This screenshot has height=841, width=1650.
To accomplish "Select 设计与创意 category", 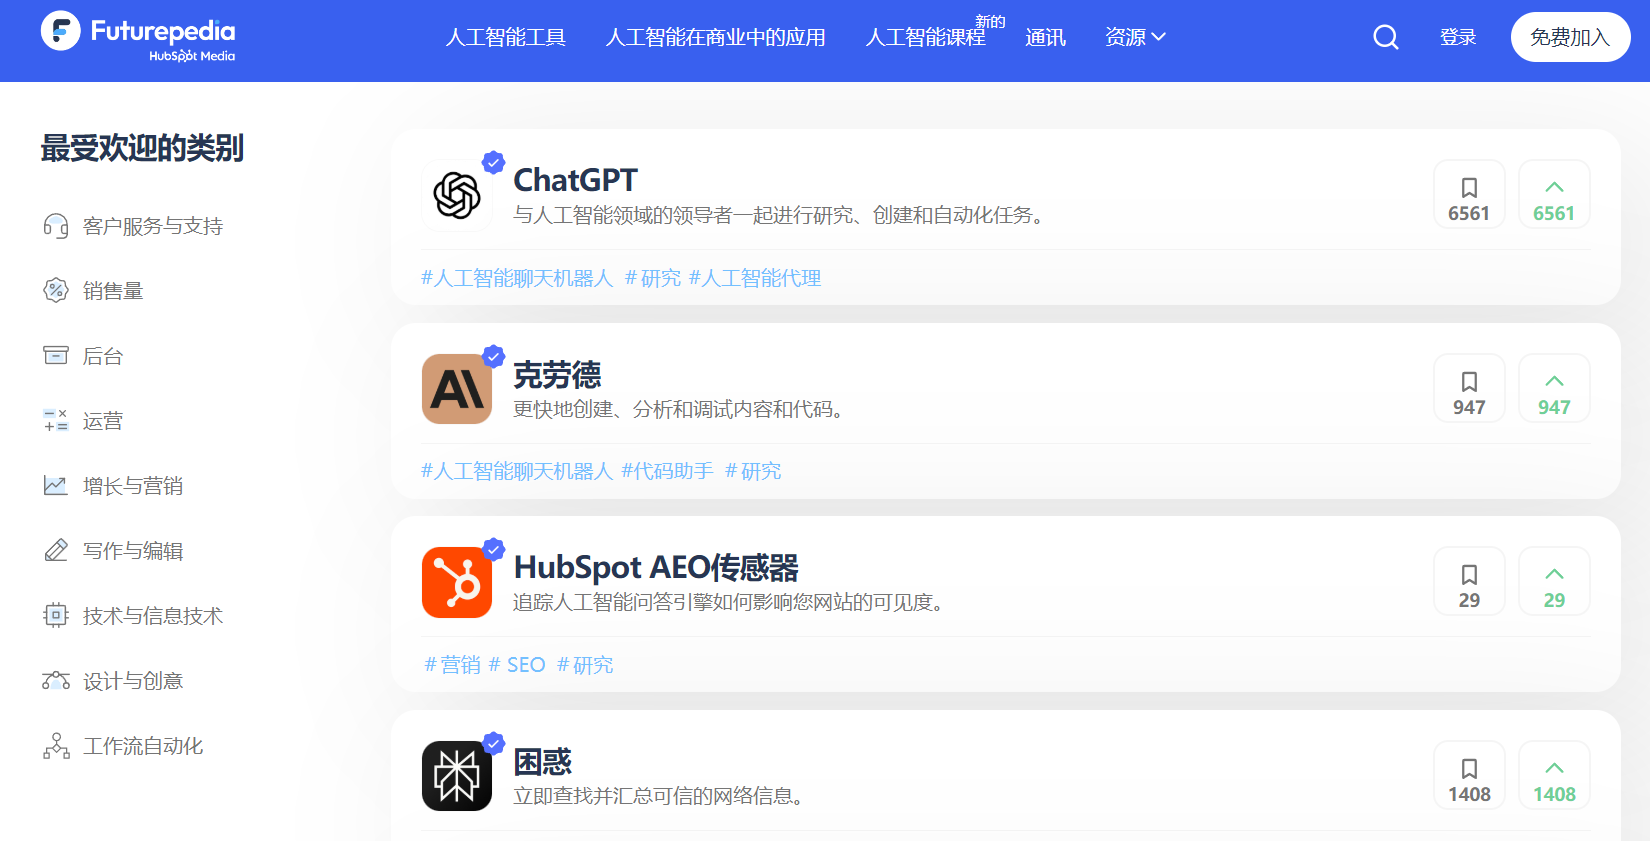I will pos(133,681).
